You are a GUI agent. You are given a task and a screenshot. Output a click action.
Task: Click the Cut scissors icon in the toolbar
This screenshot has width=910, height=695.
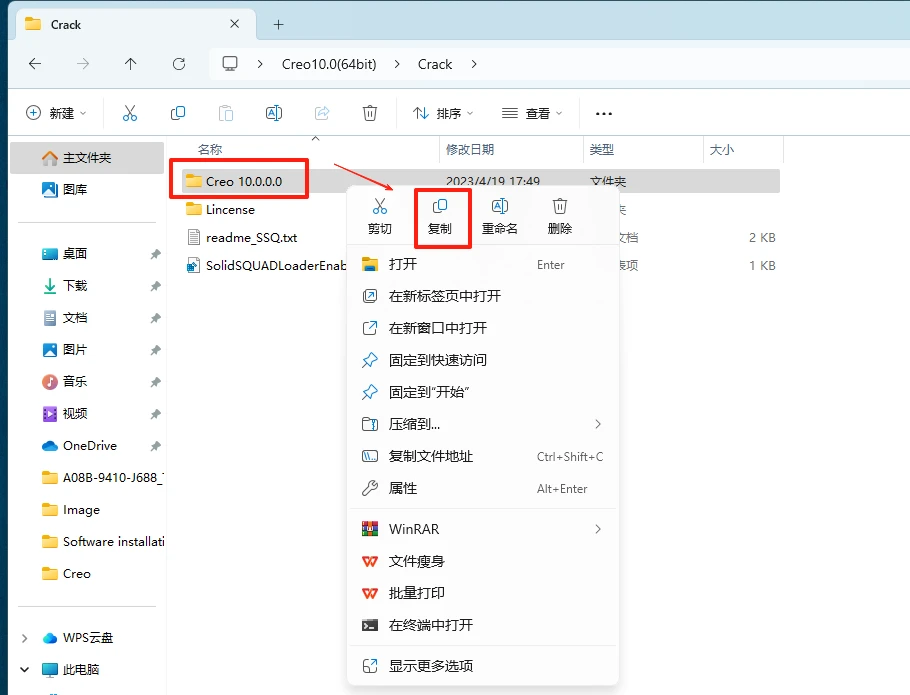(129, 113)
